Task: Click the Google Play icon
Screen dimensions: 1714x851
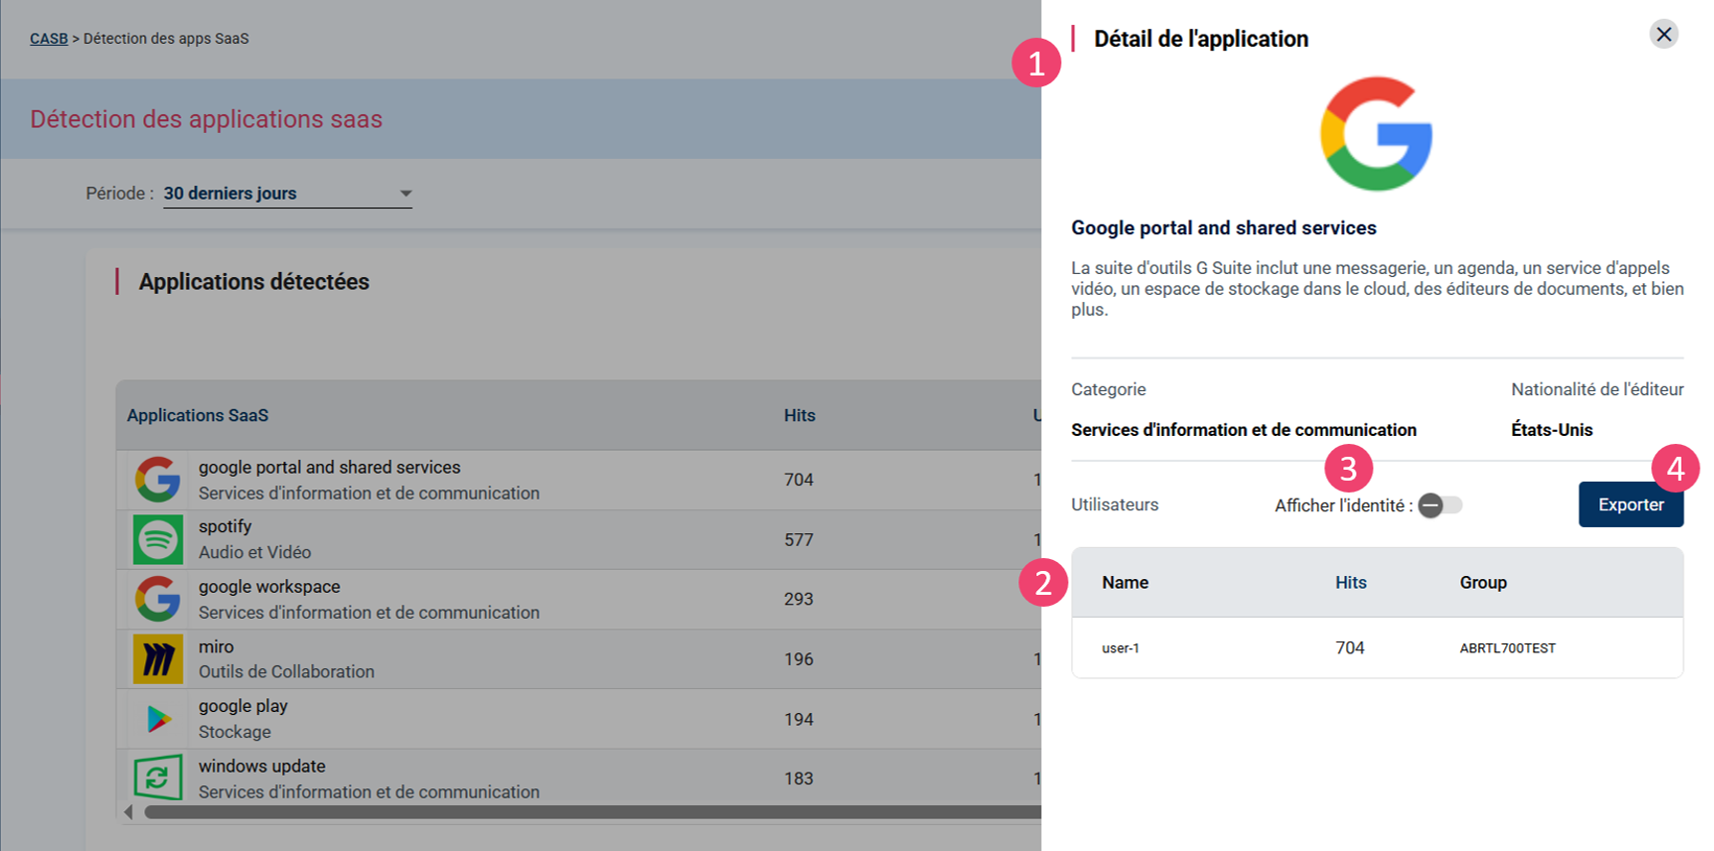Action: [158, 719]
